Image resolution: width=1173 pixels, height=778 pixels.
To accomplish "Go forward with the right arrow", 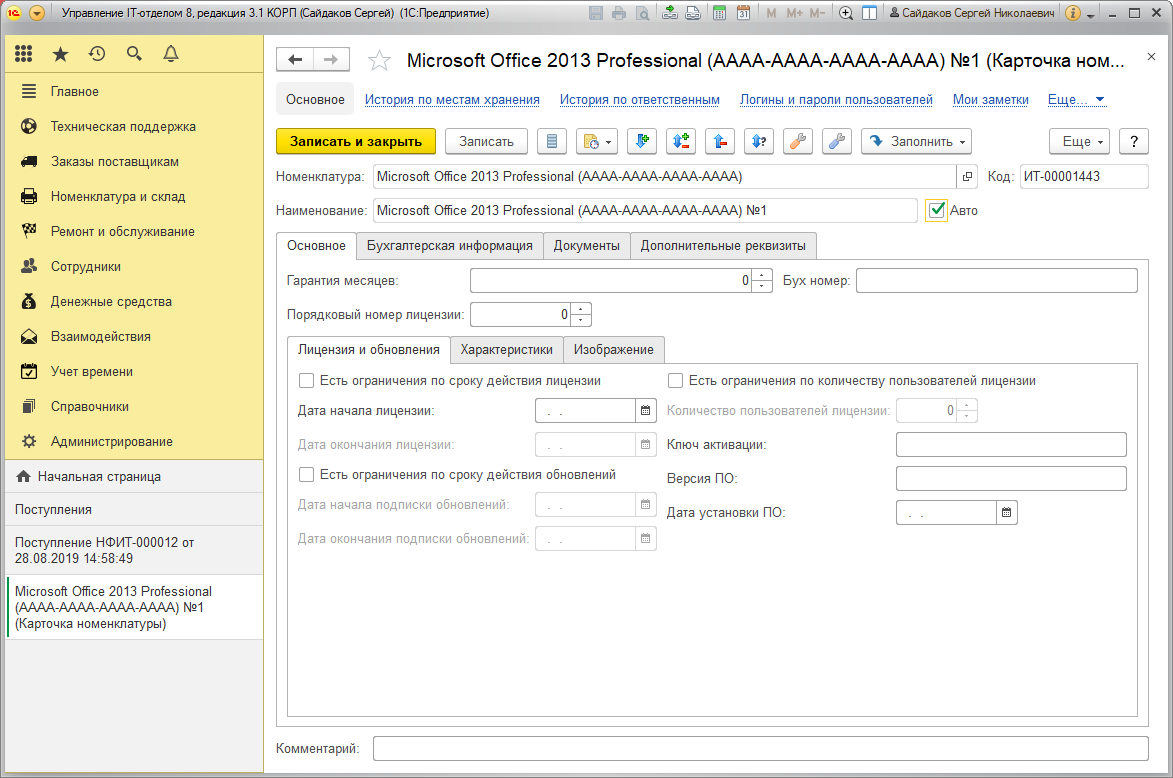I will [x=331, y=60].
